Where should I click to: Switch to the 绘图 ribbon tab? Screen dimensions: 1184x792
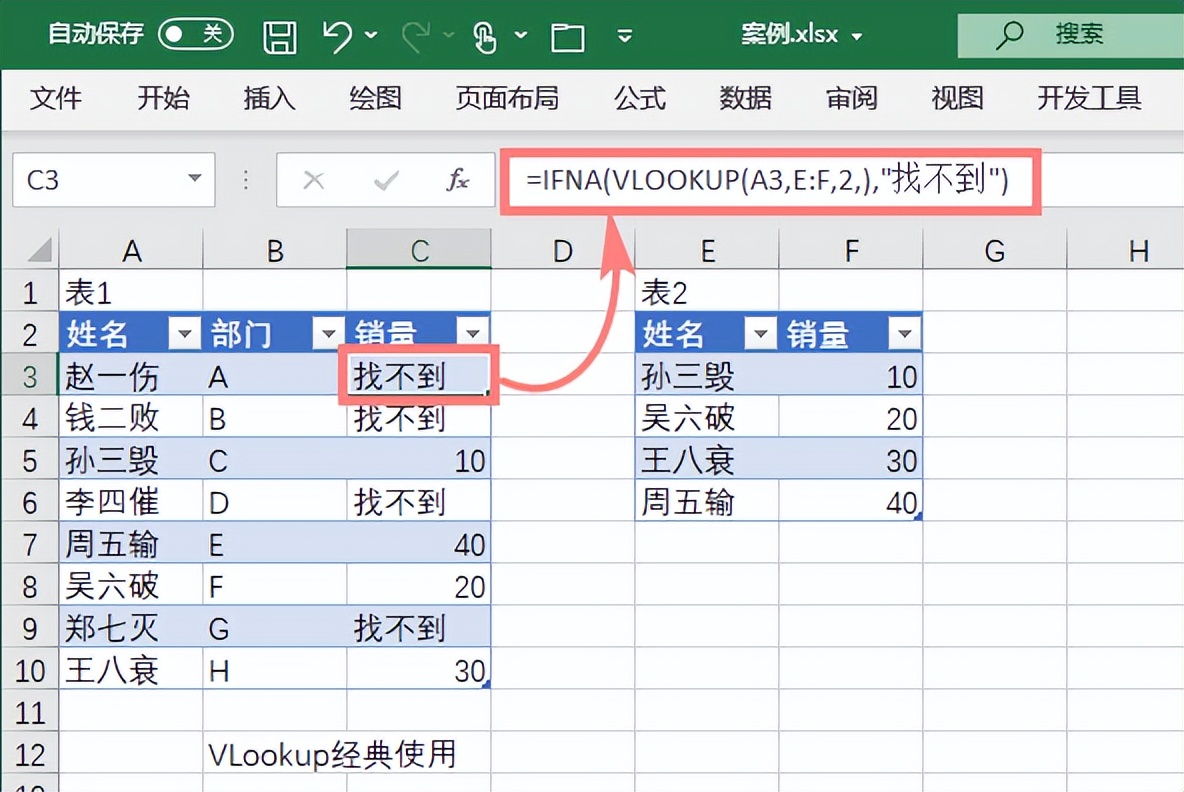375,98
